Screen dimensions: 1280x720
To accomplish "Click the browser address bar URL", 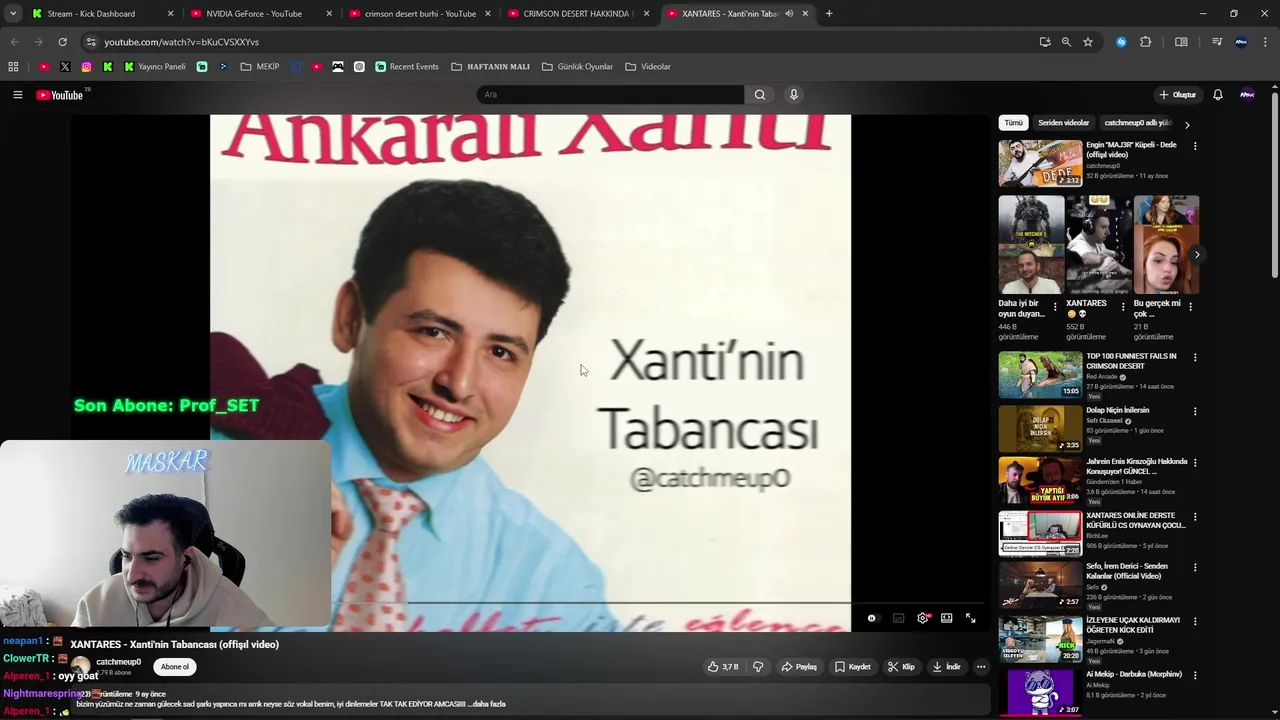I will coord(181,42).
